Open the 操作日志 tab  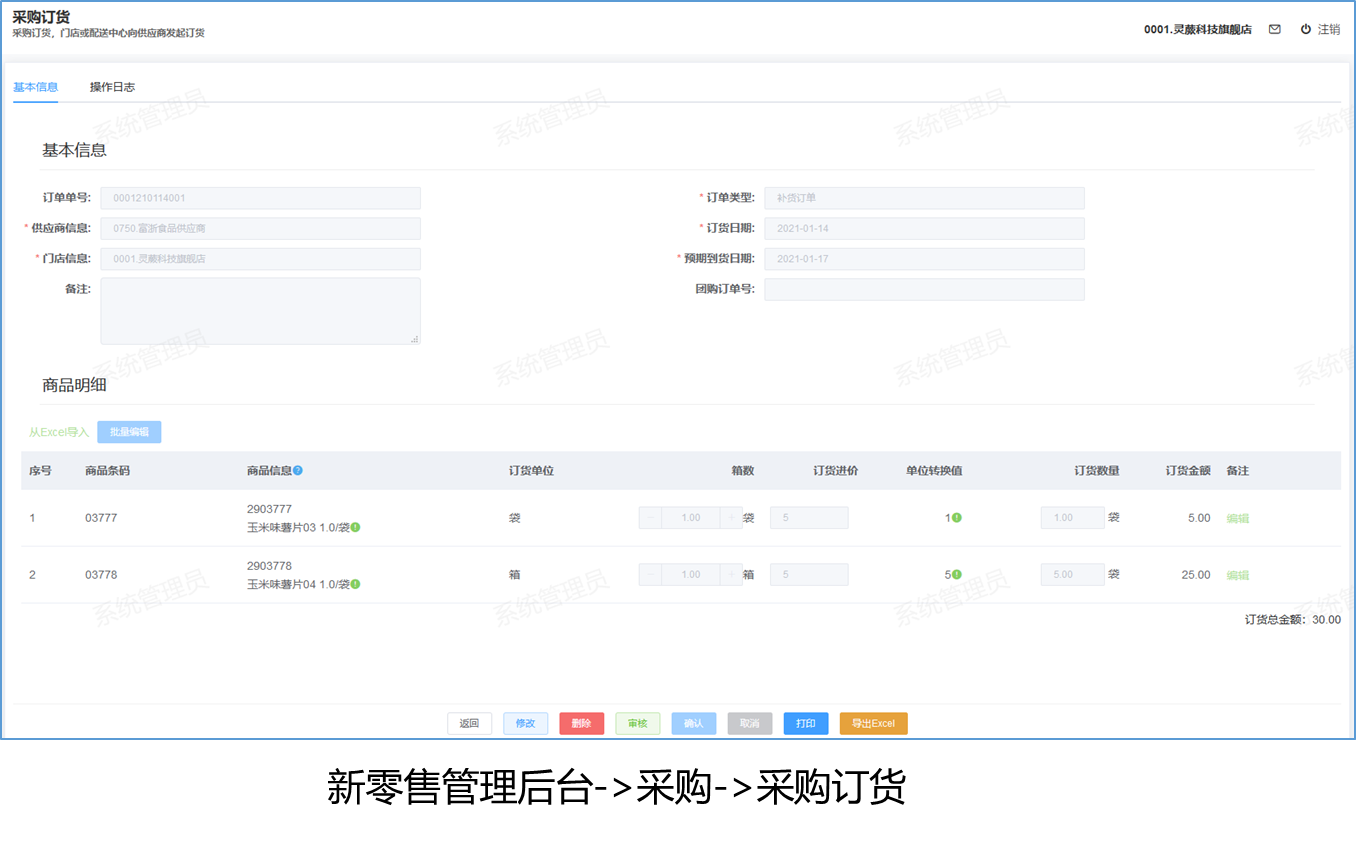(112, 87)
